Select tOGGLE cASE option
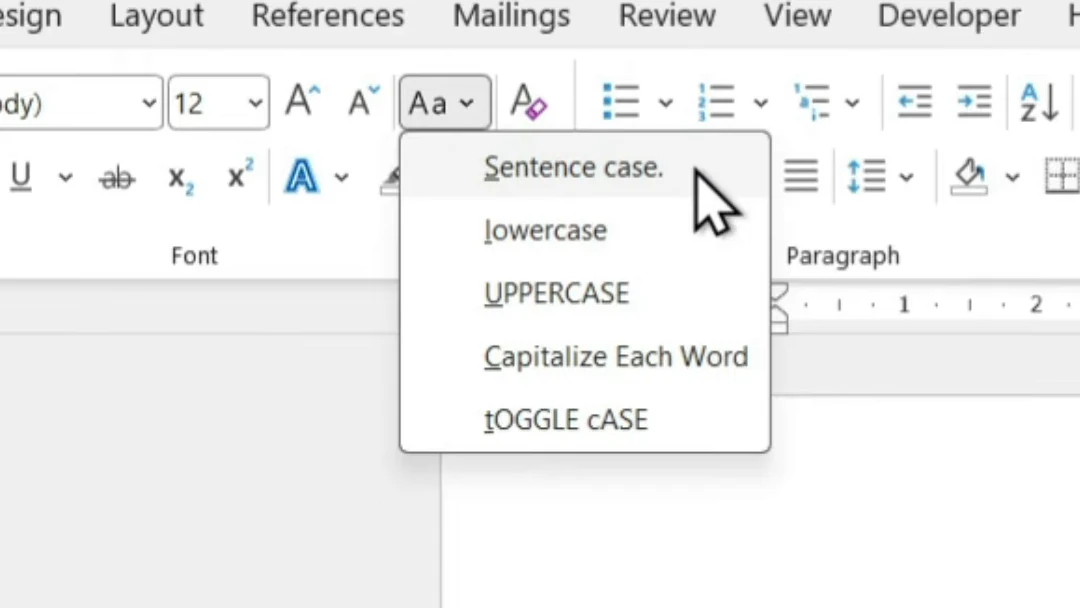This screenshot has height=608, width=1080. (585, 420)
